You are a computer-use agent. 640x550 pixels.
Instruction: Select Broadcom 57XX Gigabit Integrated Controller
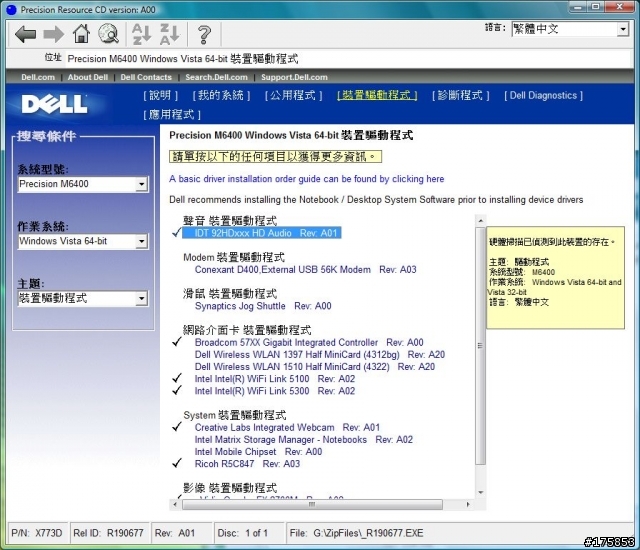(x=309, y=342)
